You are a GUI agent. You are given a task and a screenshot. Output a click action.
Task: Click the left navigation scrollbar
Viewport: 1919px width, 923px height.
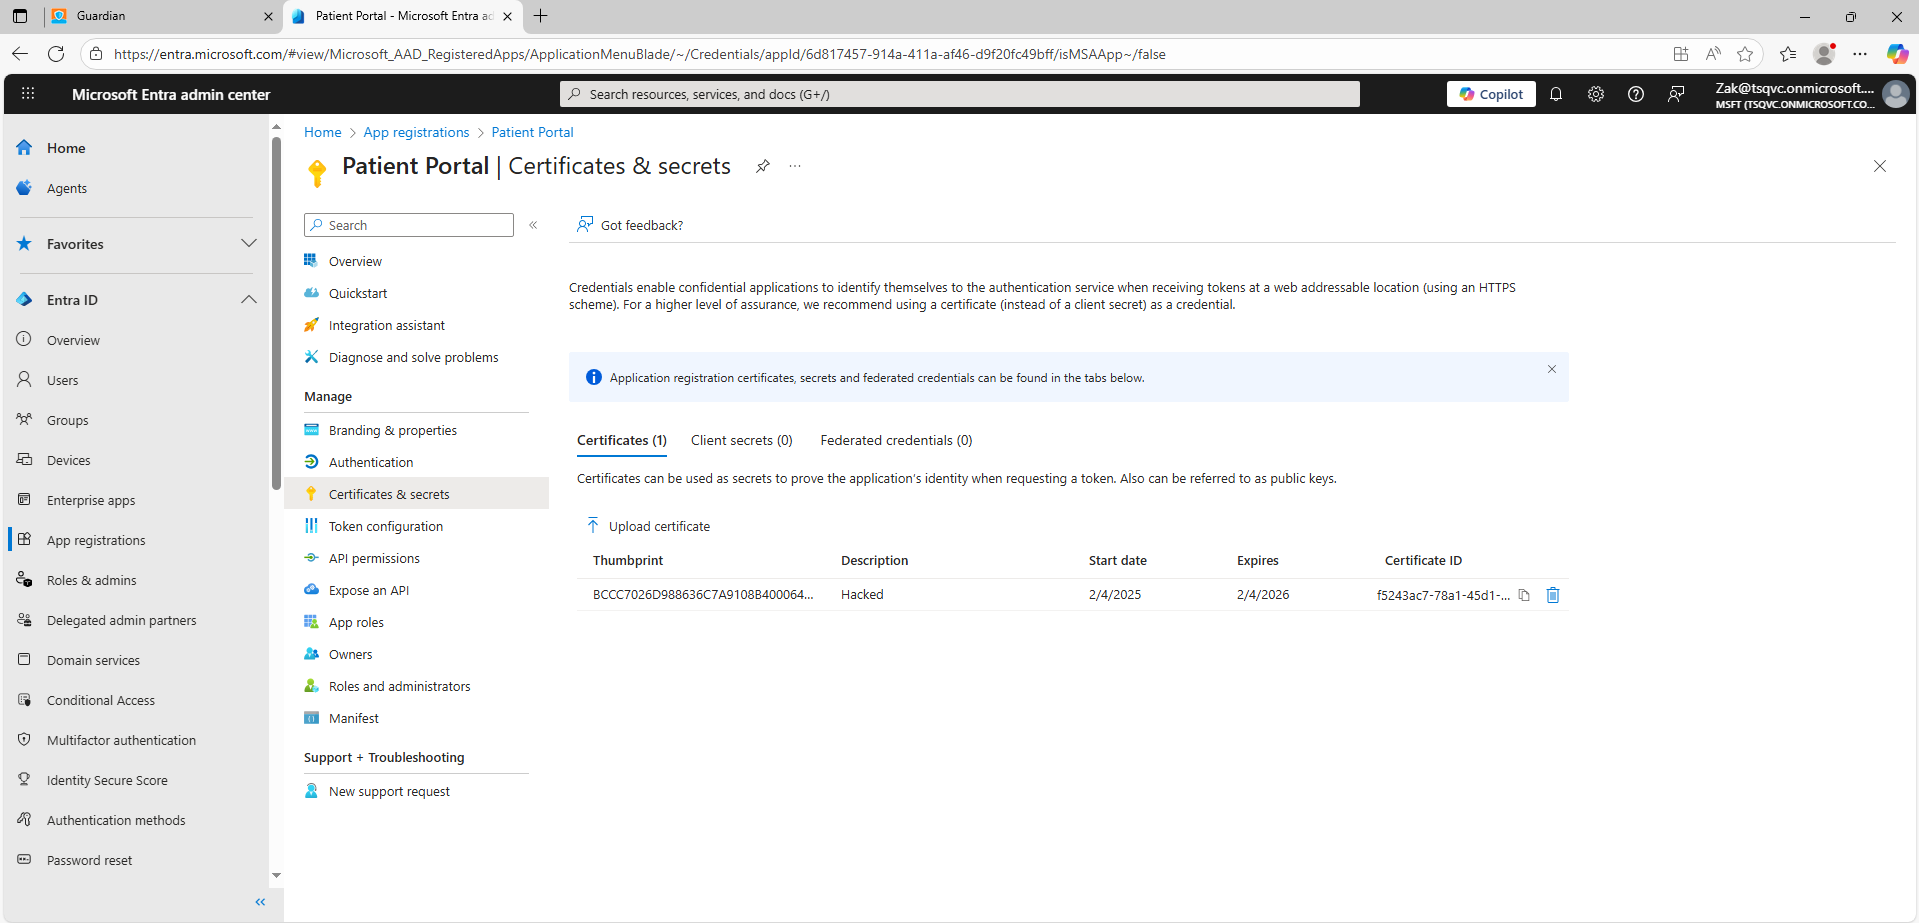point(276,310)
